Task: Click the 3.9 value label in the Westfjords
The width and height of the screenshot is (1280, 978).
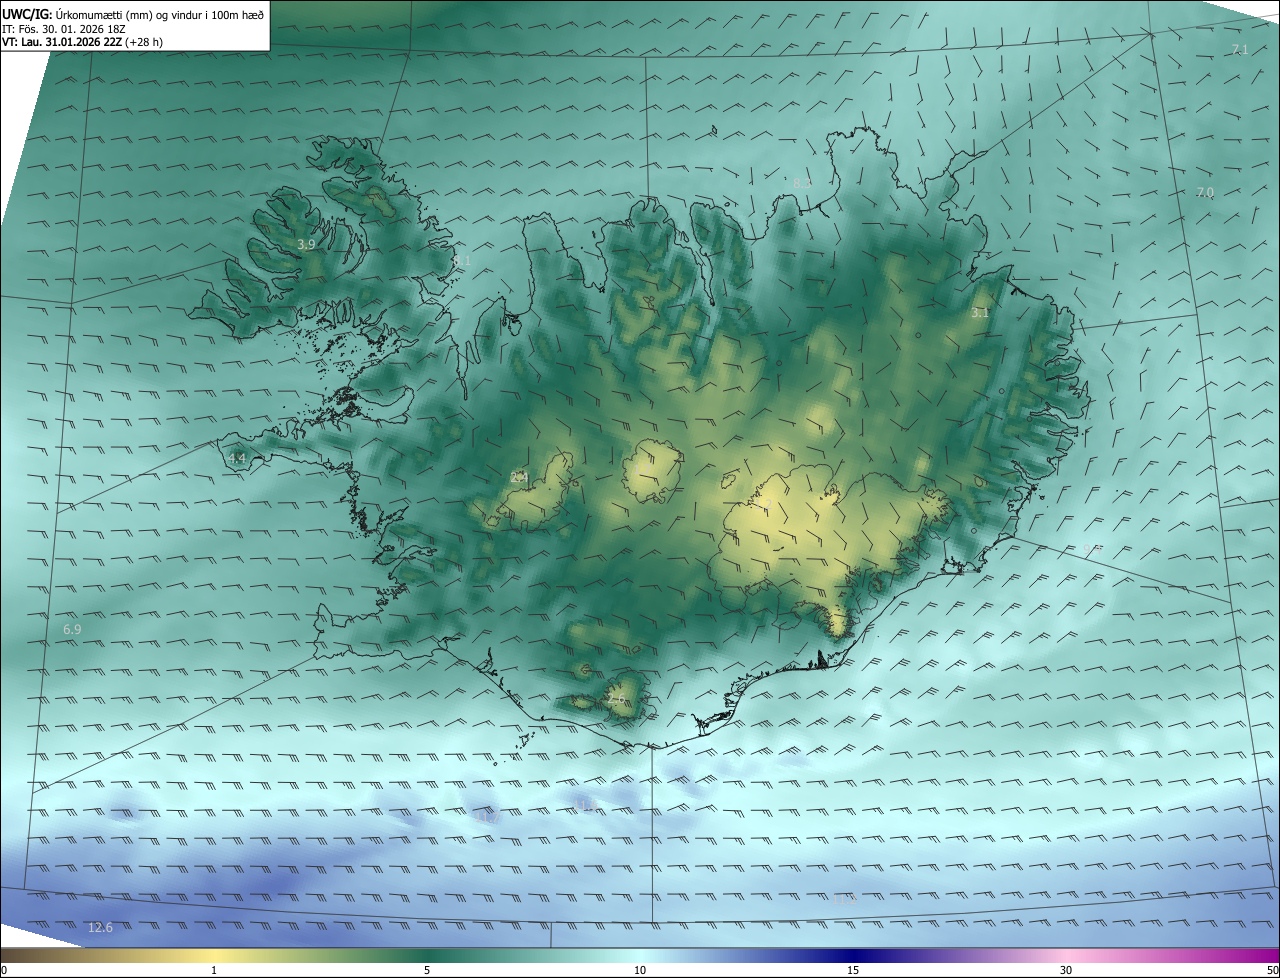Action: pyautogui.click(x=306, y=244)
